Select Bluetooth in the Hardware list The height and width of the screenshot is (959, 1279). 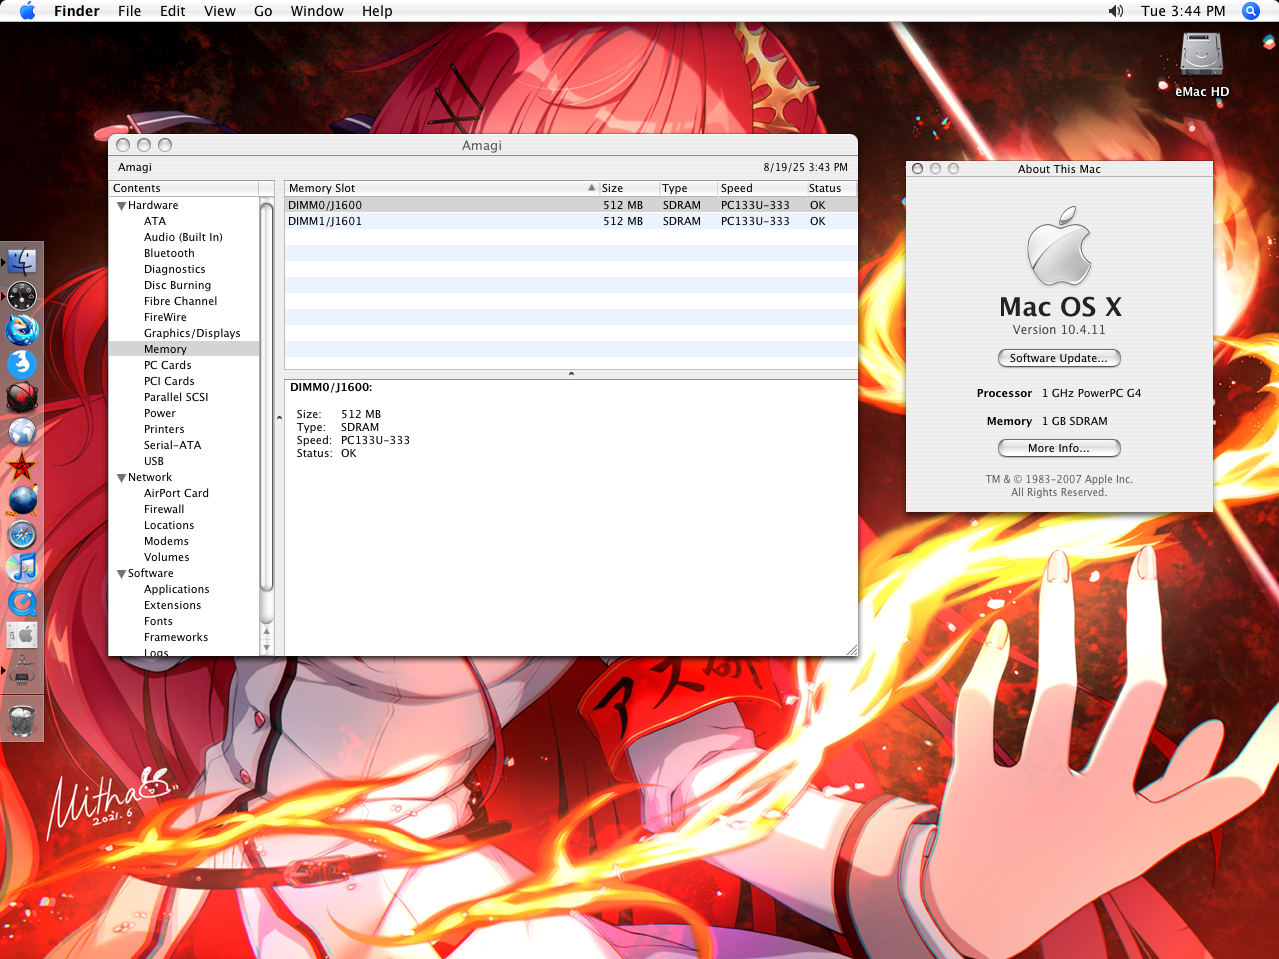(169, 253)
